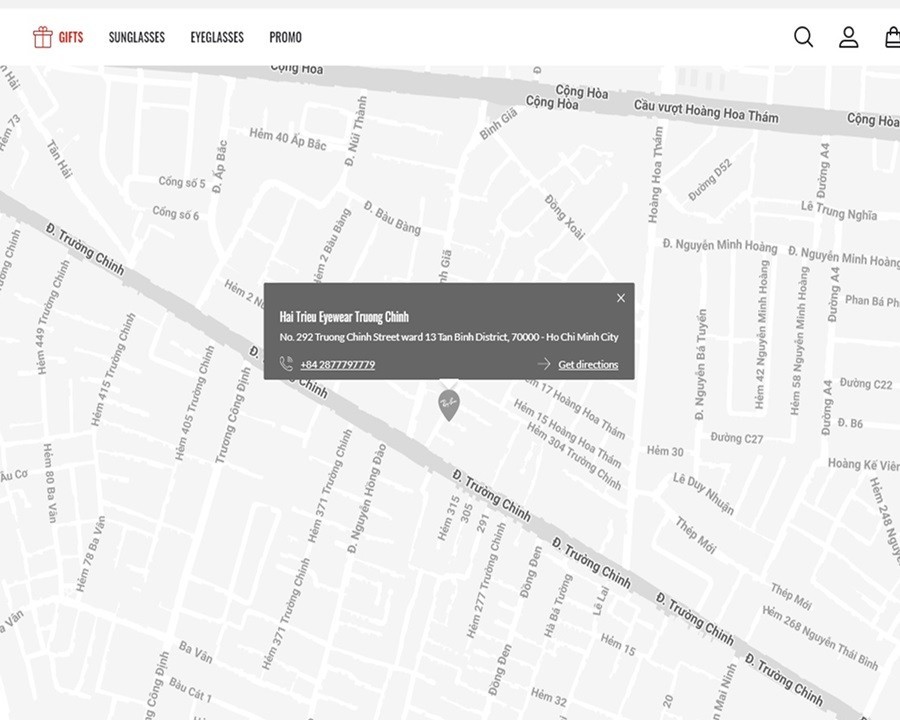
Task: Open the EYEGLASSES menu
Action: tap(217, 37)
